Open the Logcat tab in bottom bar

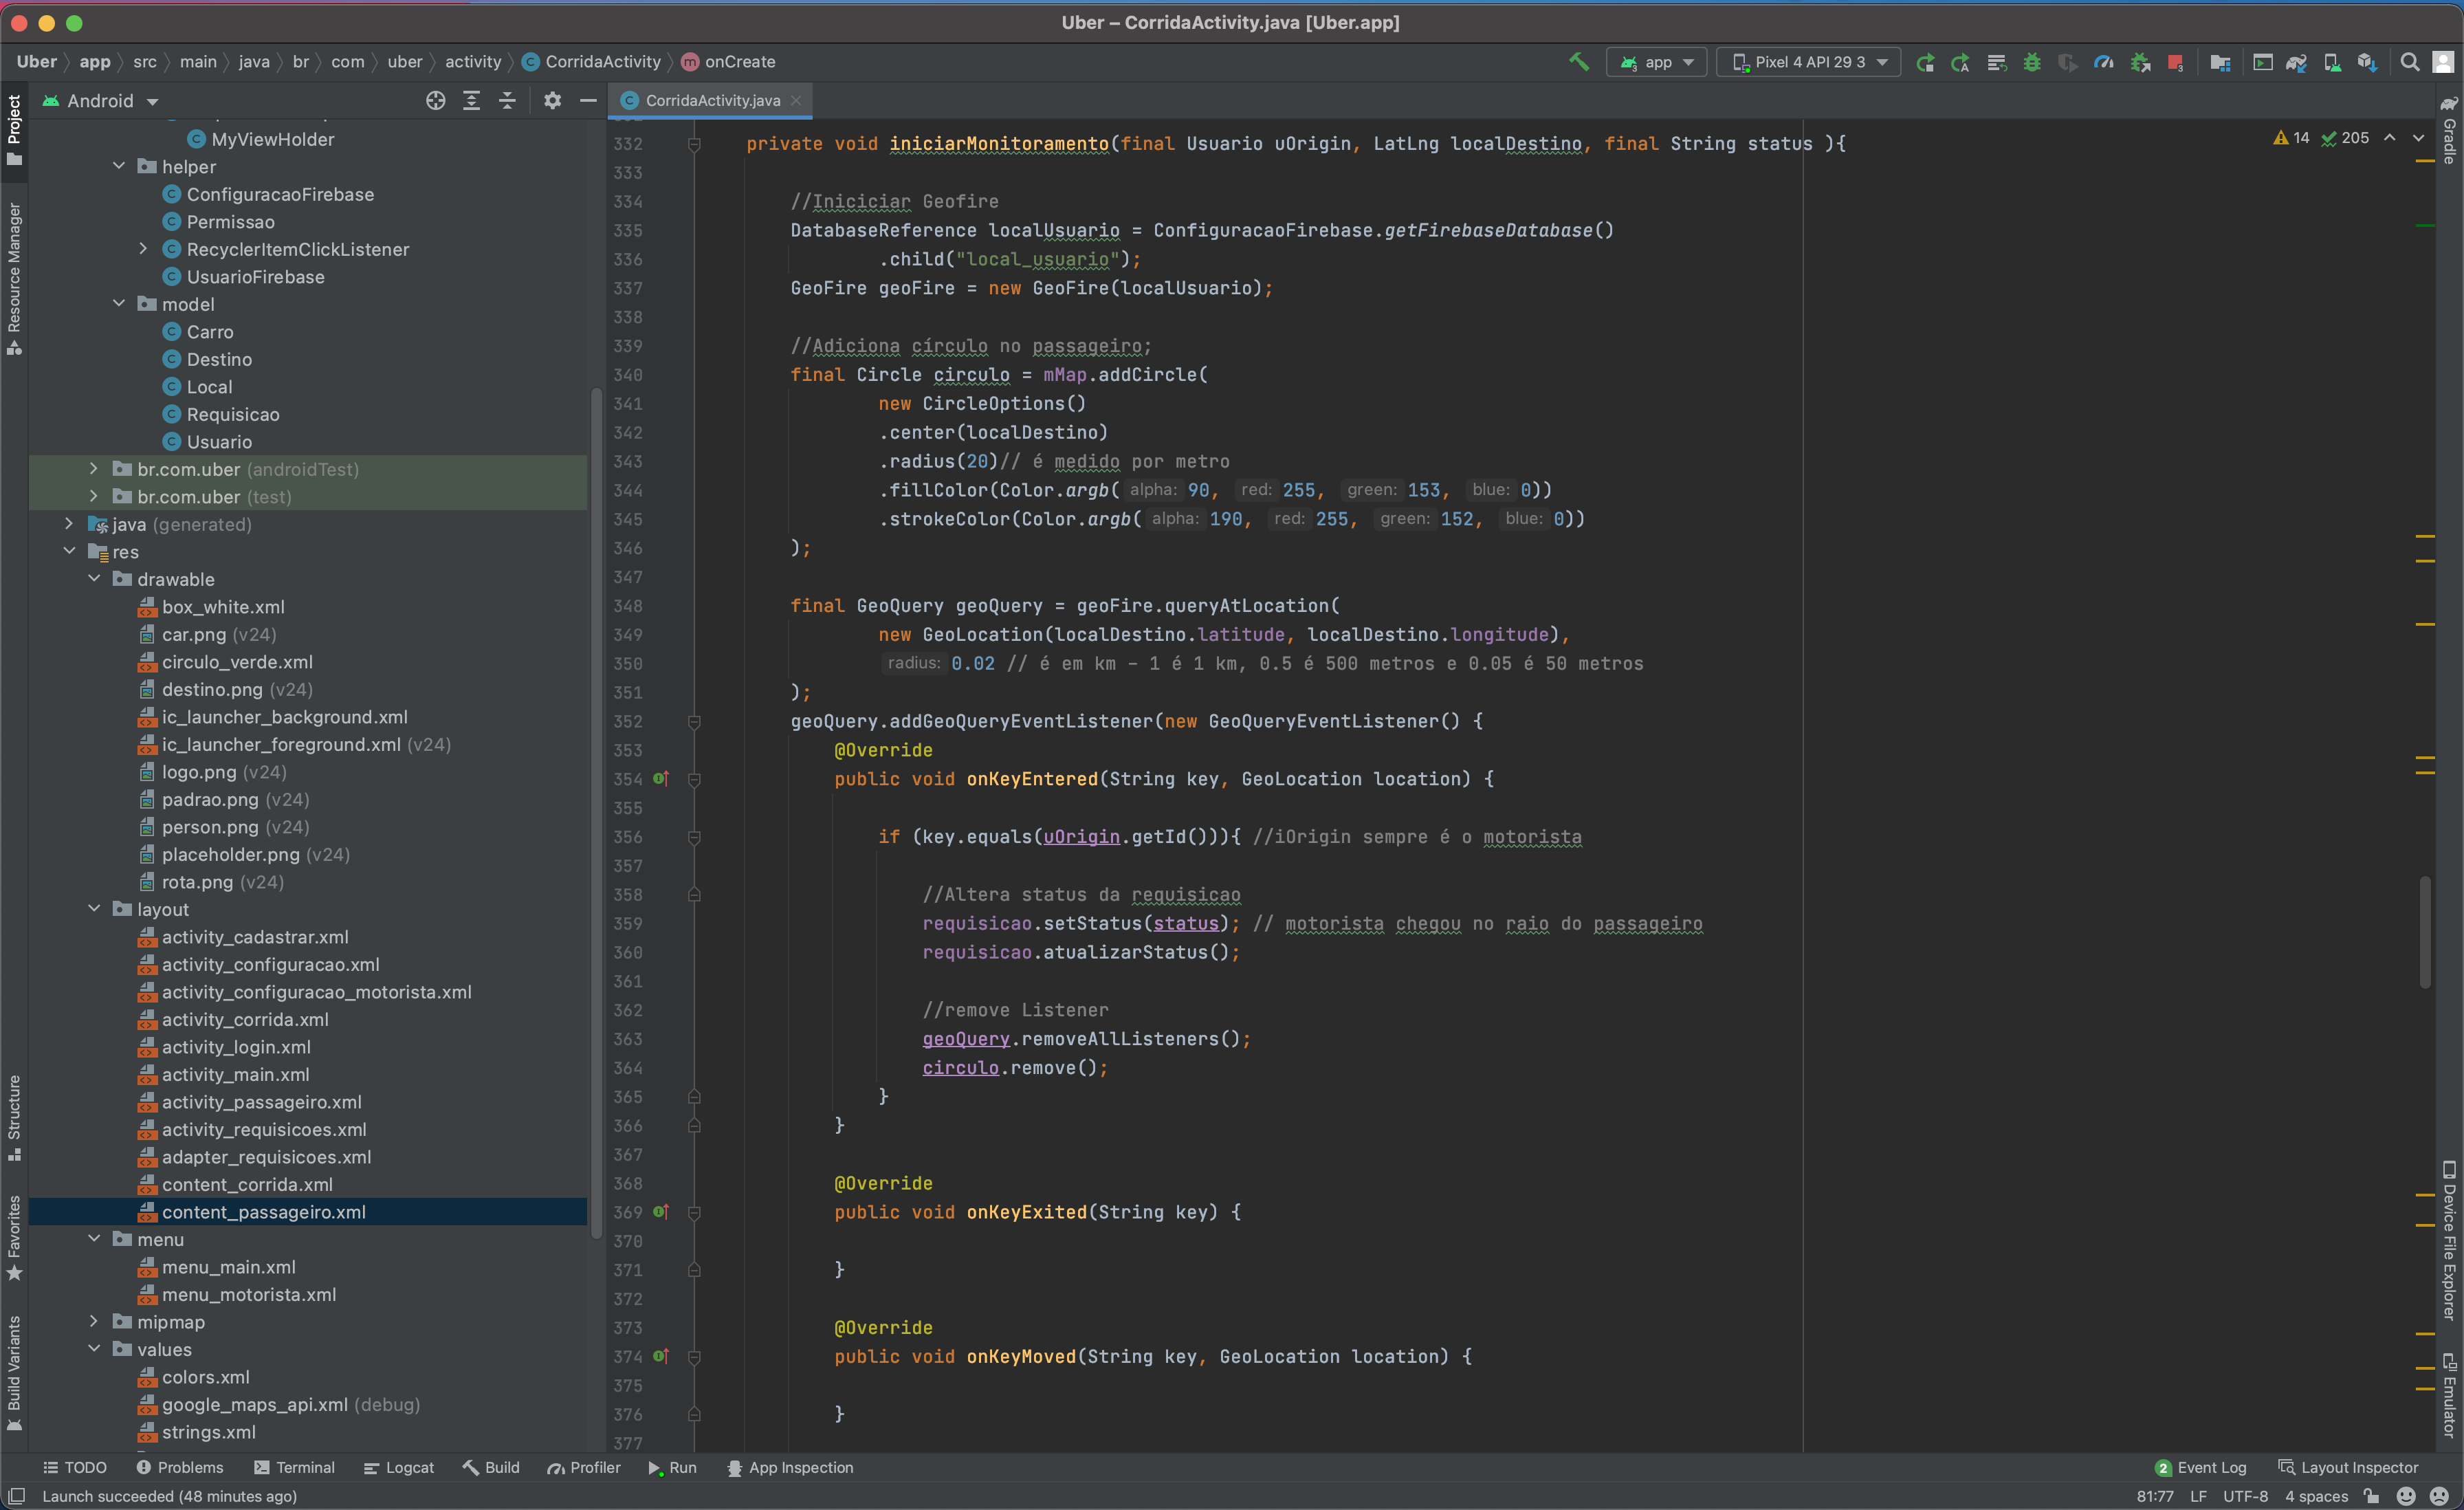398,1467
